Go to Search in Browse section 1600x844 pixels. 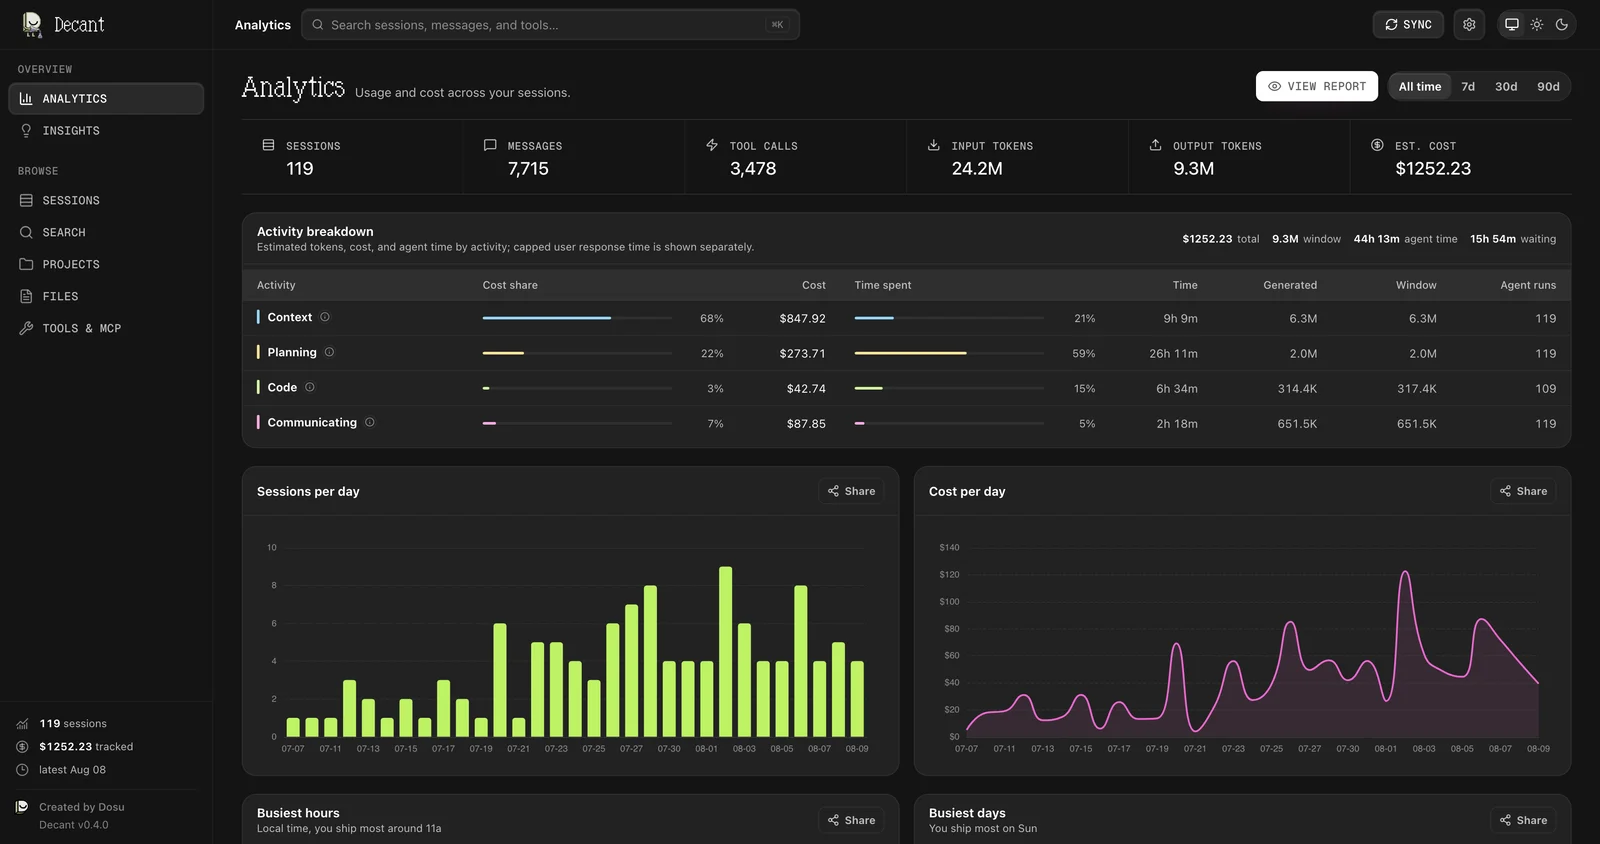click(x=106, y=233)
